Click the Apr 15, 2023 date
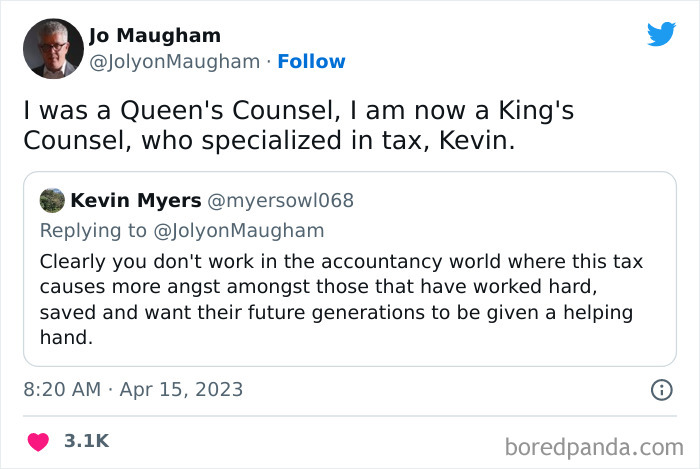Viewport: 700px width, 469px height. (183, 390)
